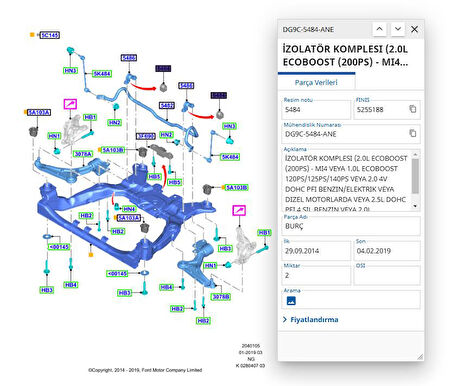Screen dimensions: 452x386
Task: Click the Miktar quantity field
Action: 316,275
